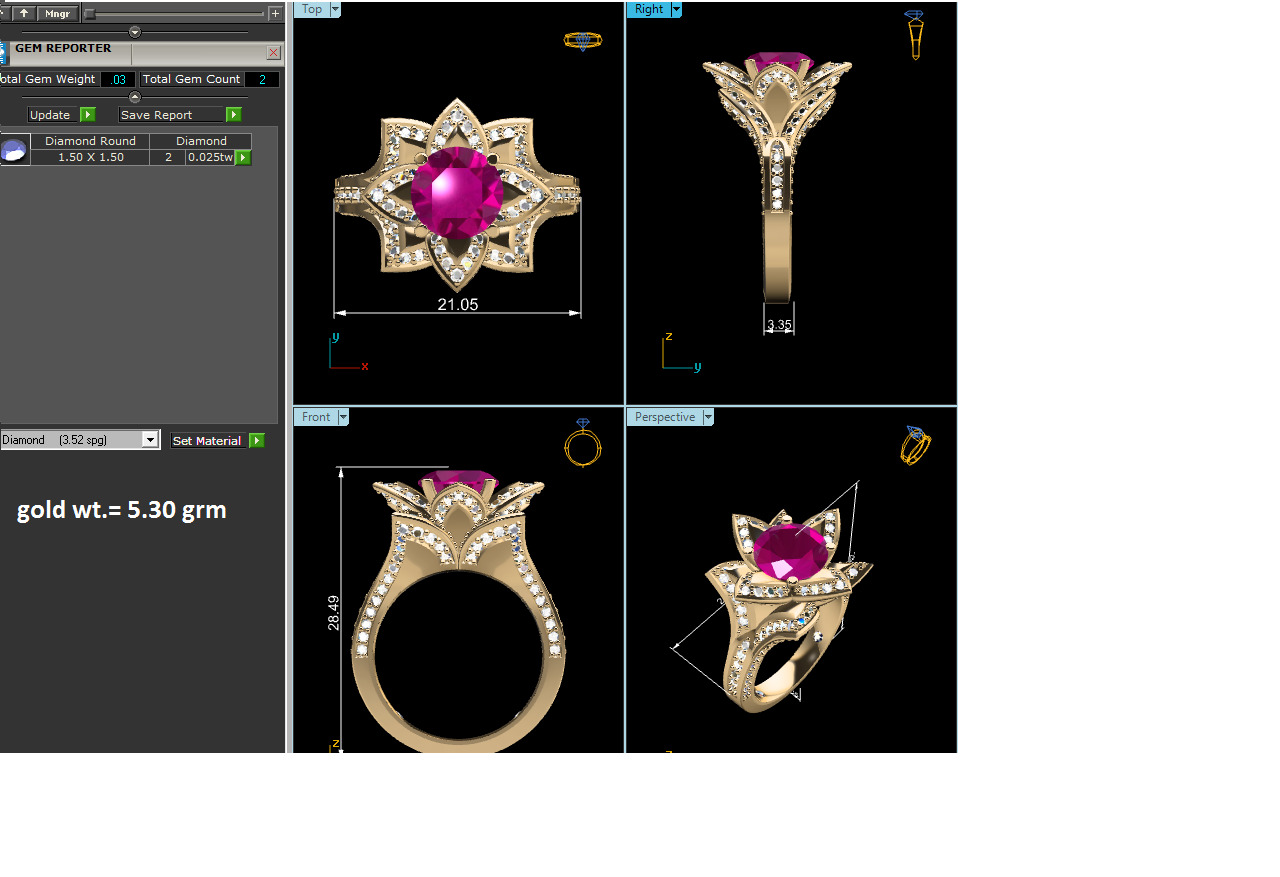Select the round diamond gem thumbnail
This screenshot has height=877, width=1280.
pos(14,150)
